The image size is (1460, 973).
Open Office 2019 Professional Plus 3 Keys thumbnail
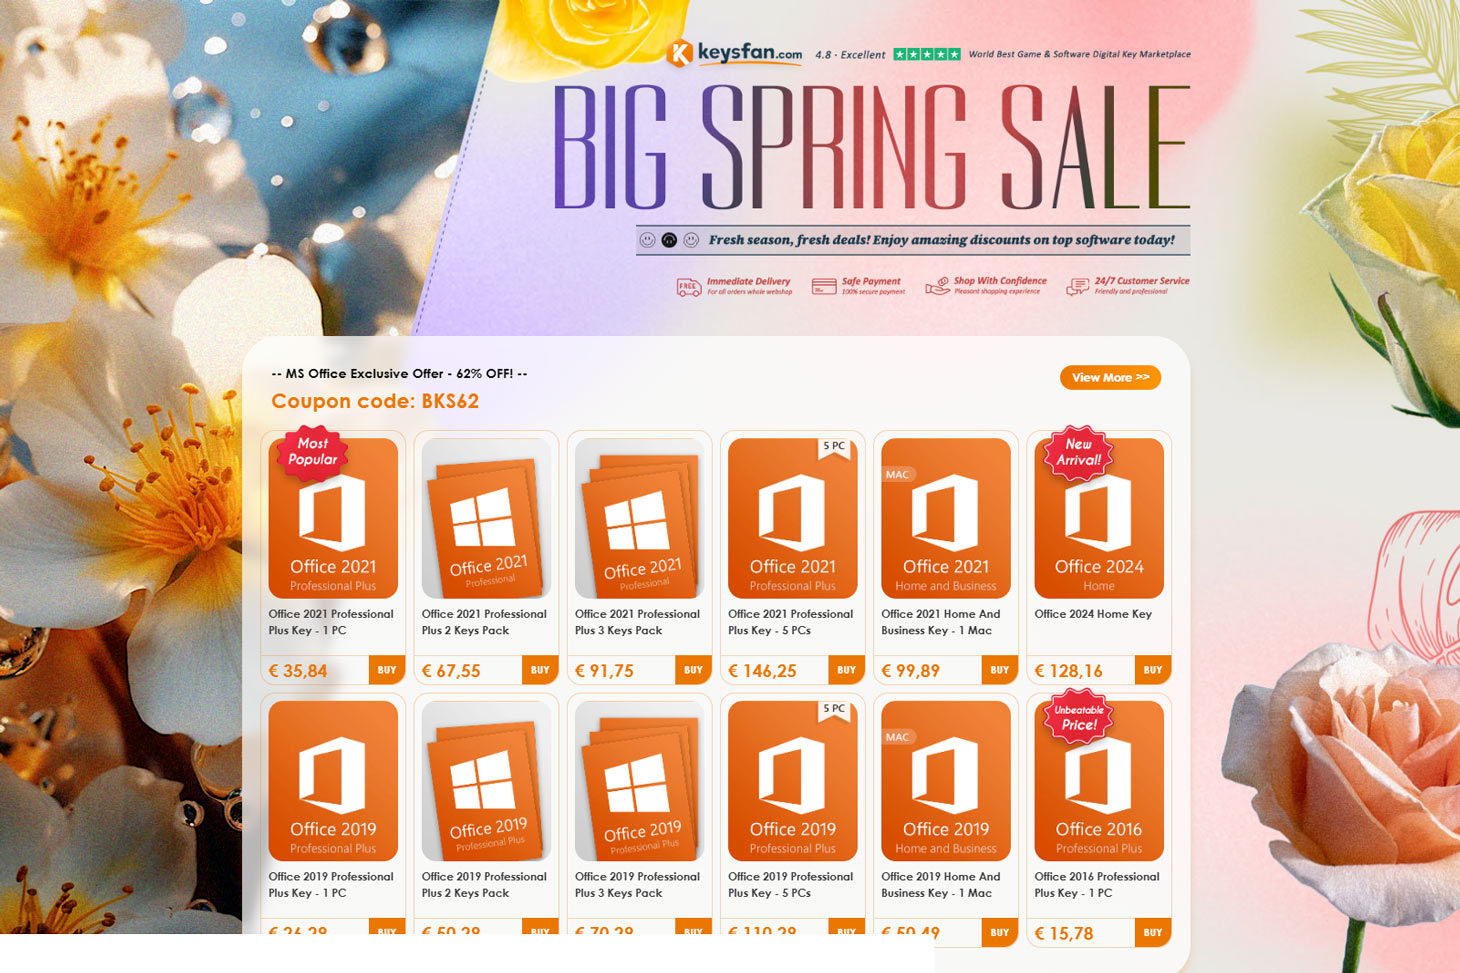(x=639, y=781)
